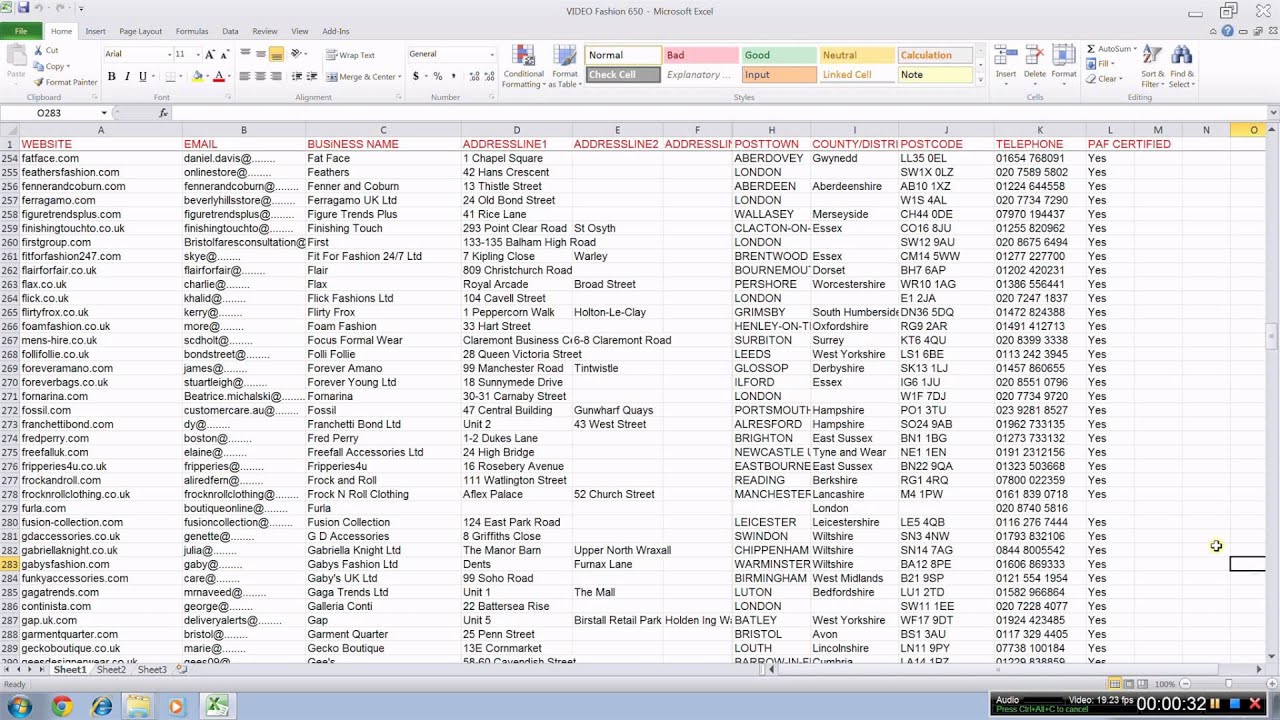Apply the Neutral cell style
Image resolution: width=1280 pixels, height=720 pixels.
coord(856,56)
